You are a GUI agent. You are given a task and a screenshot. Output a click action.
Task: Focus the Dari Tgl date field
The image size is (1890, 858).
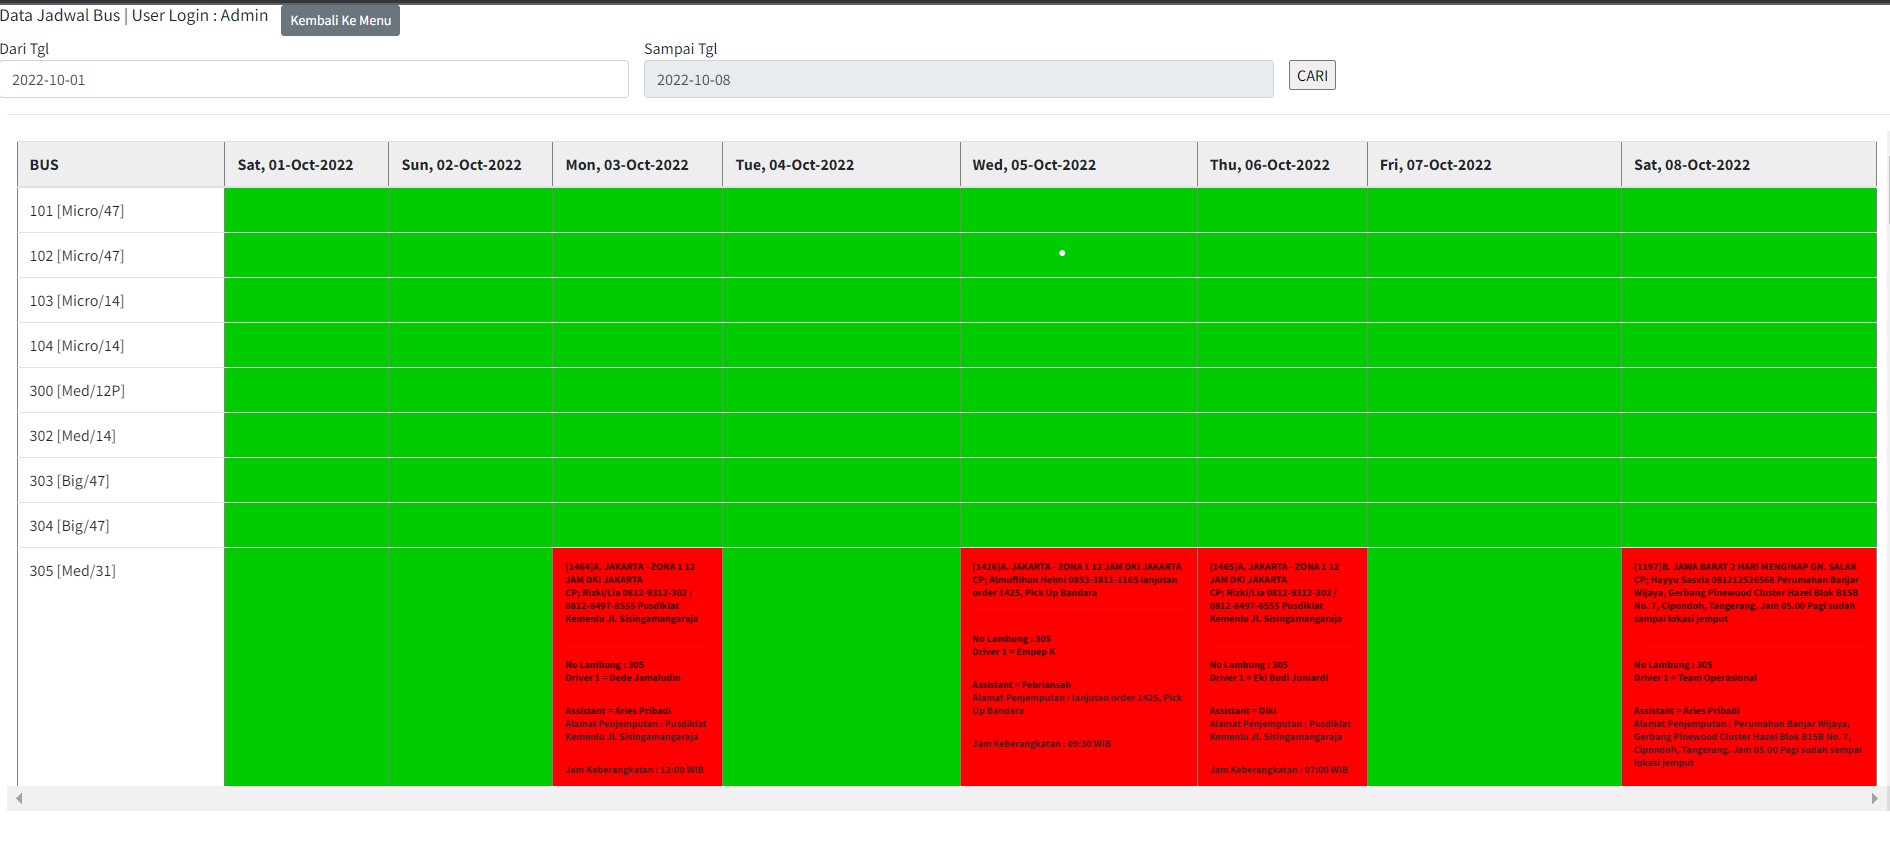(314, 79)
